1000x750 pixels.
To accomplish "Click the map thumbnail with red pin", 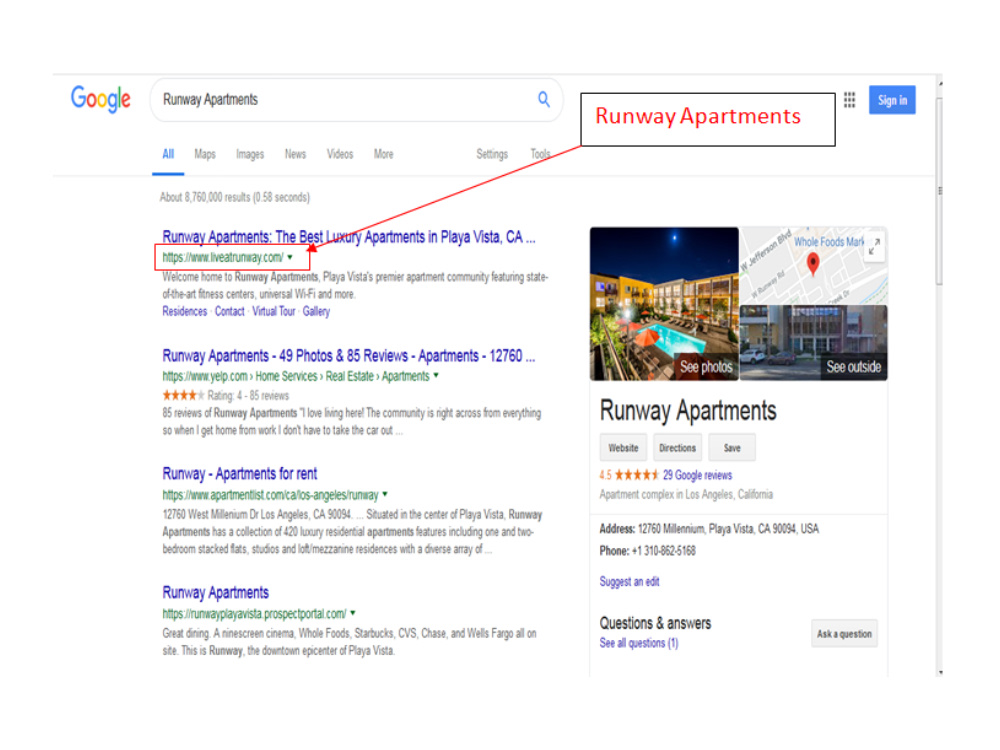I will [813, 265].
